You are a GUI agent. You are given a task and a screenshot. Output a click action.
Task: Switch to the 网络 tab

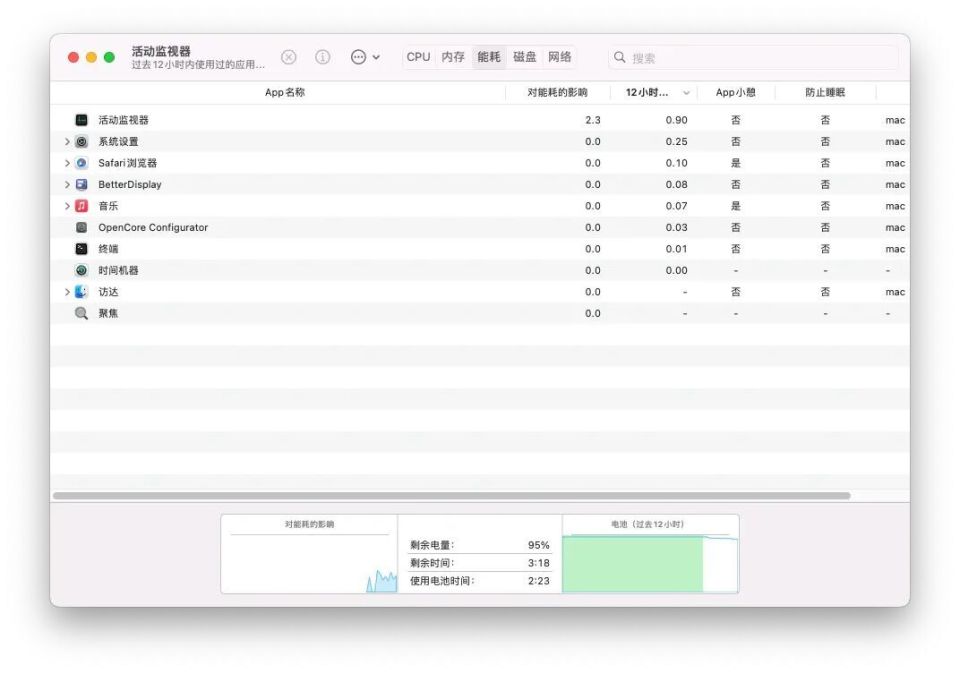560,57
